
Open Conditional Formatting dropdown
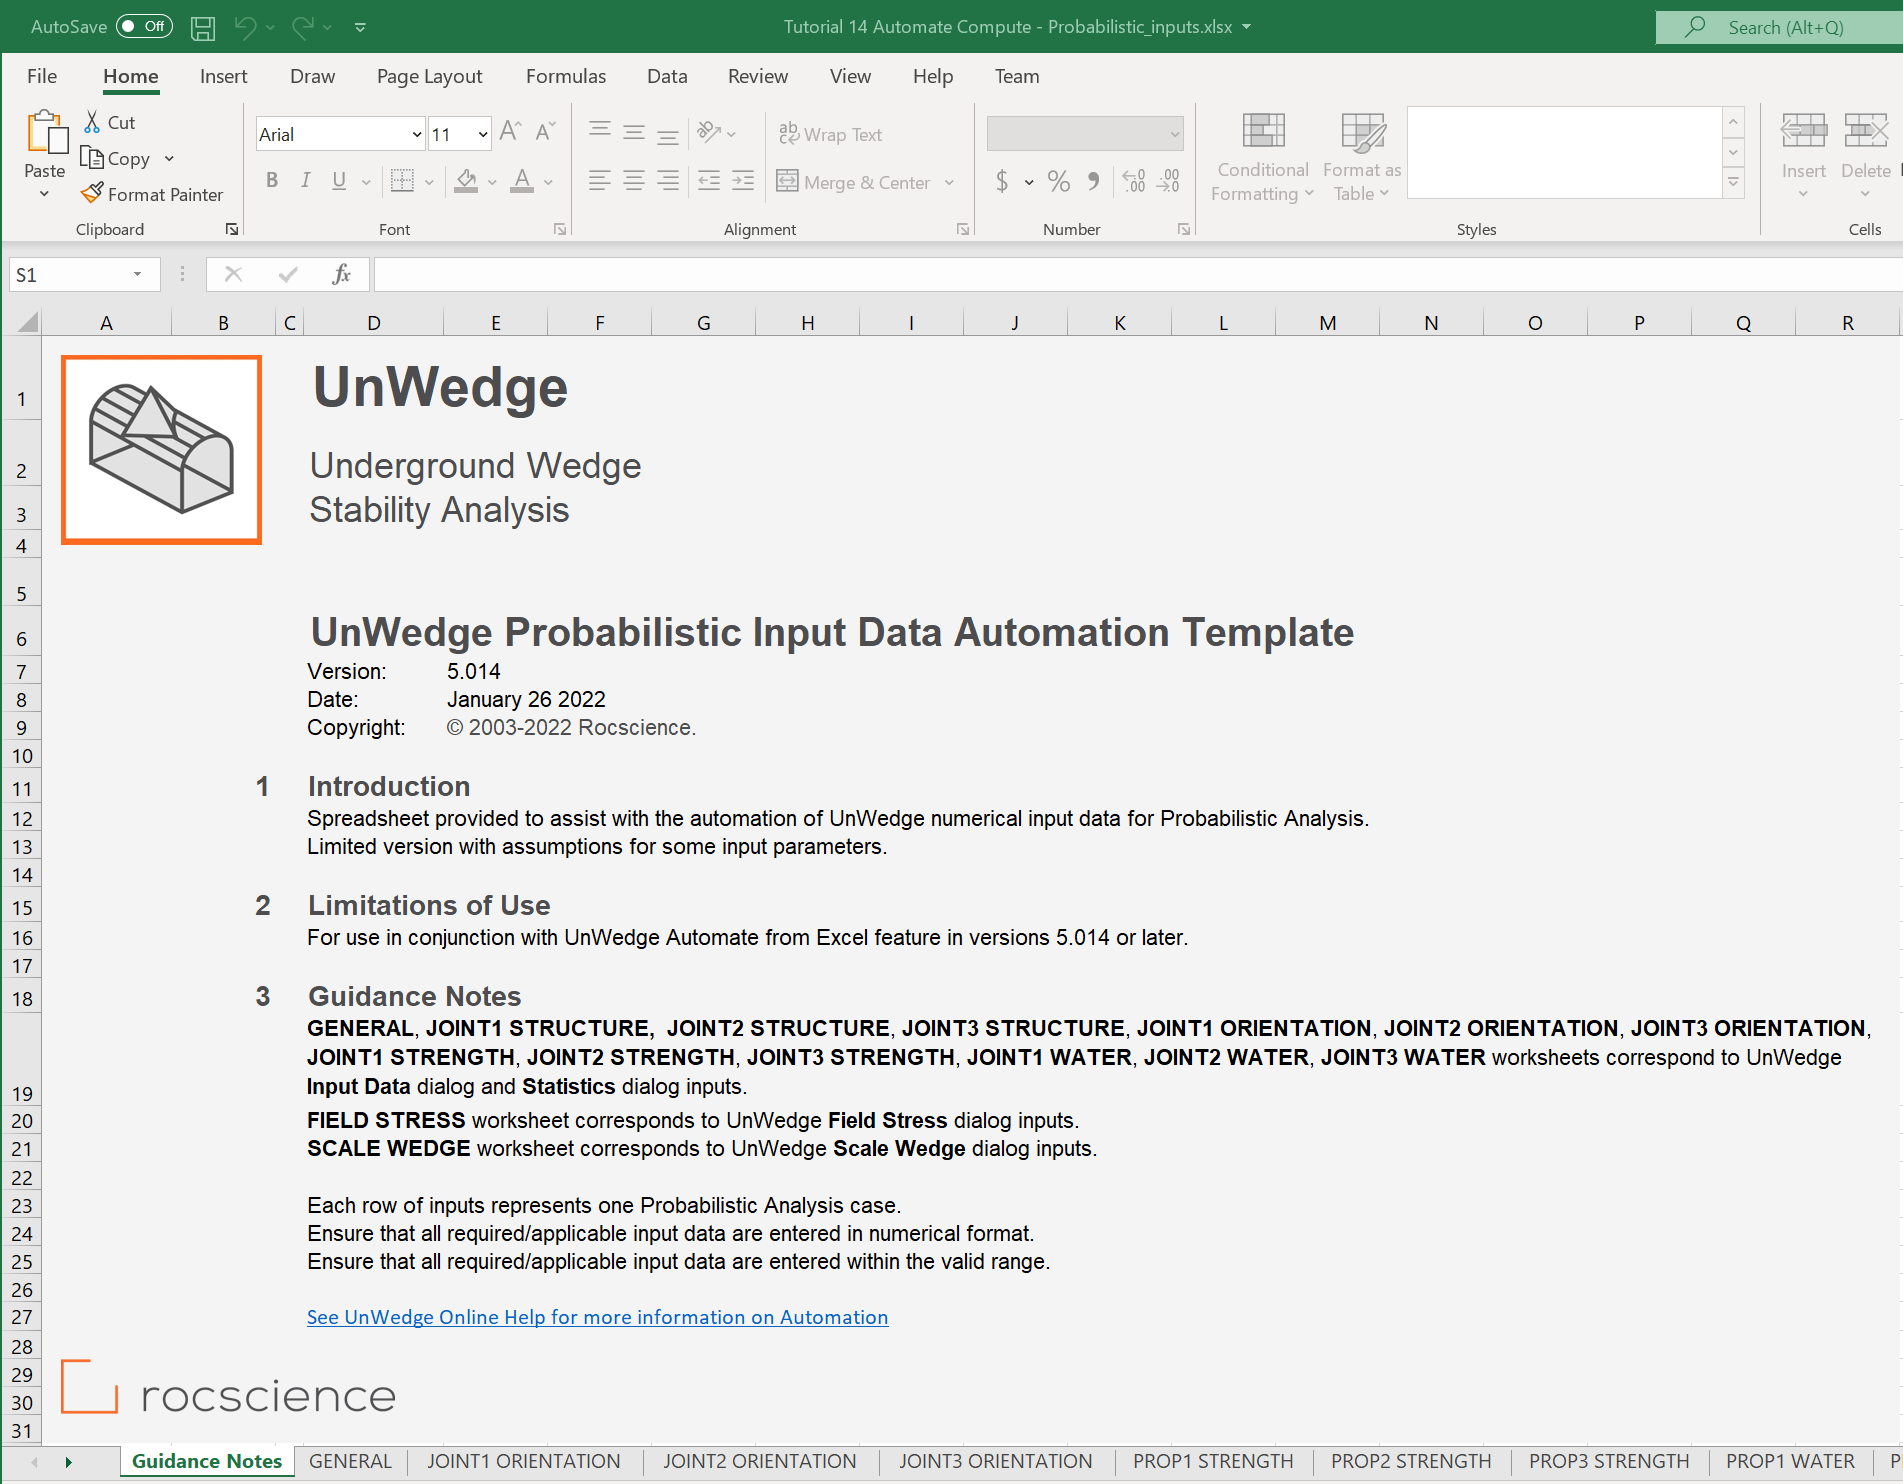click(1263, 156)
